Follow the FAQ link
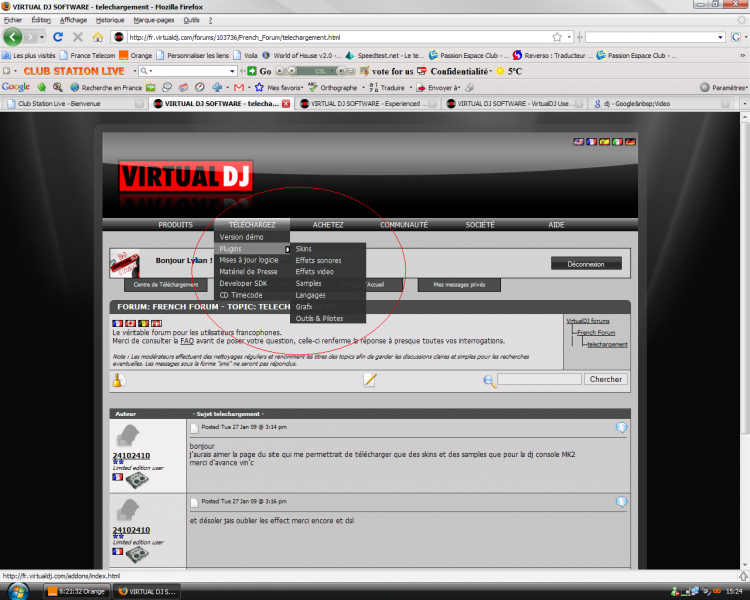Viewport: 750px width, 600px height. 187,341
